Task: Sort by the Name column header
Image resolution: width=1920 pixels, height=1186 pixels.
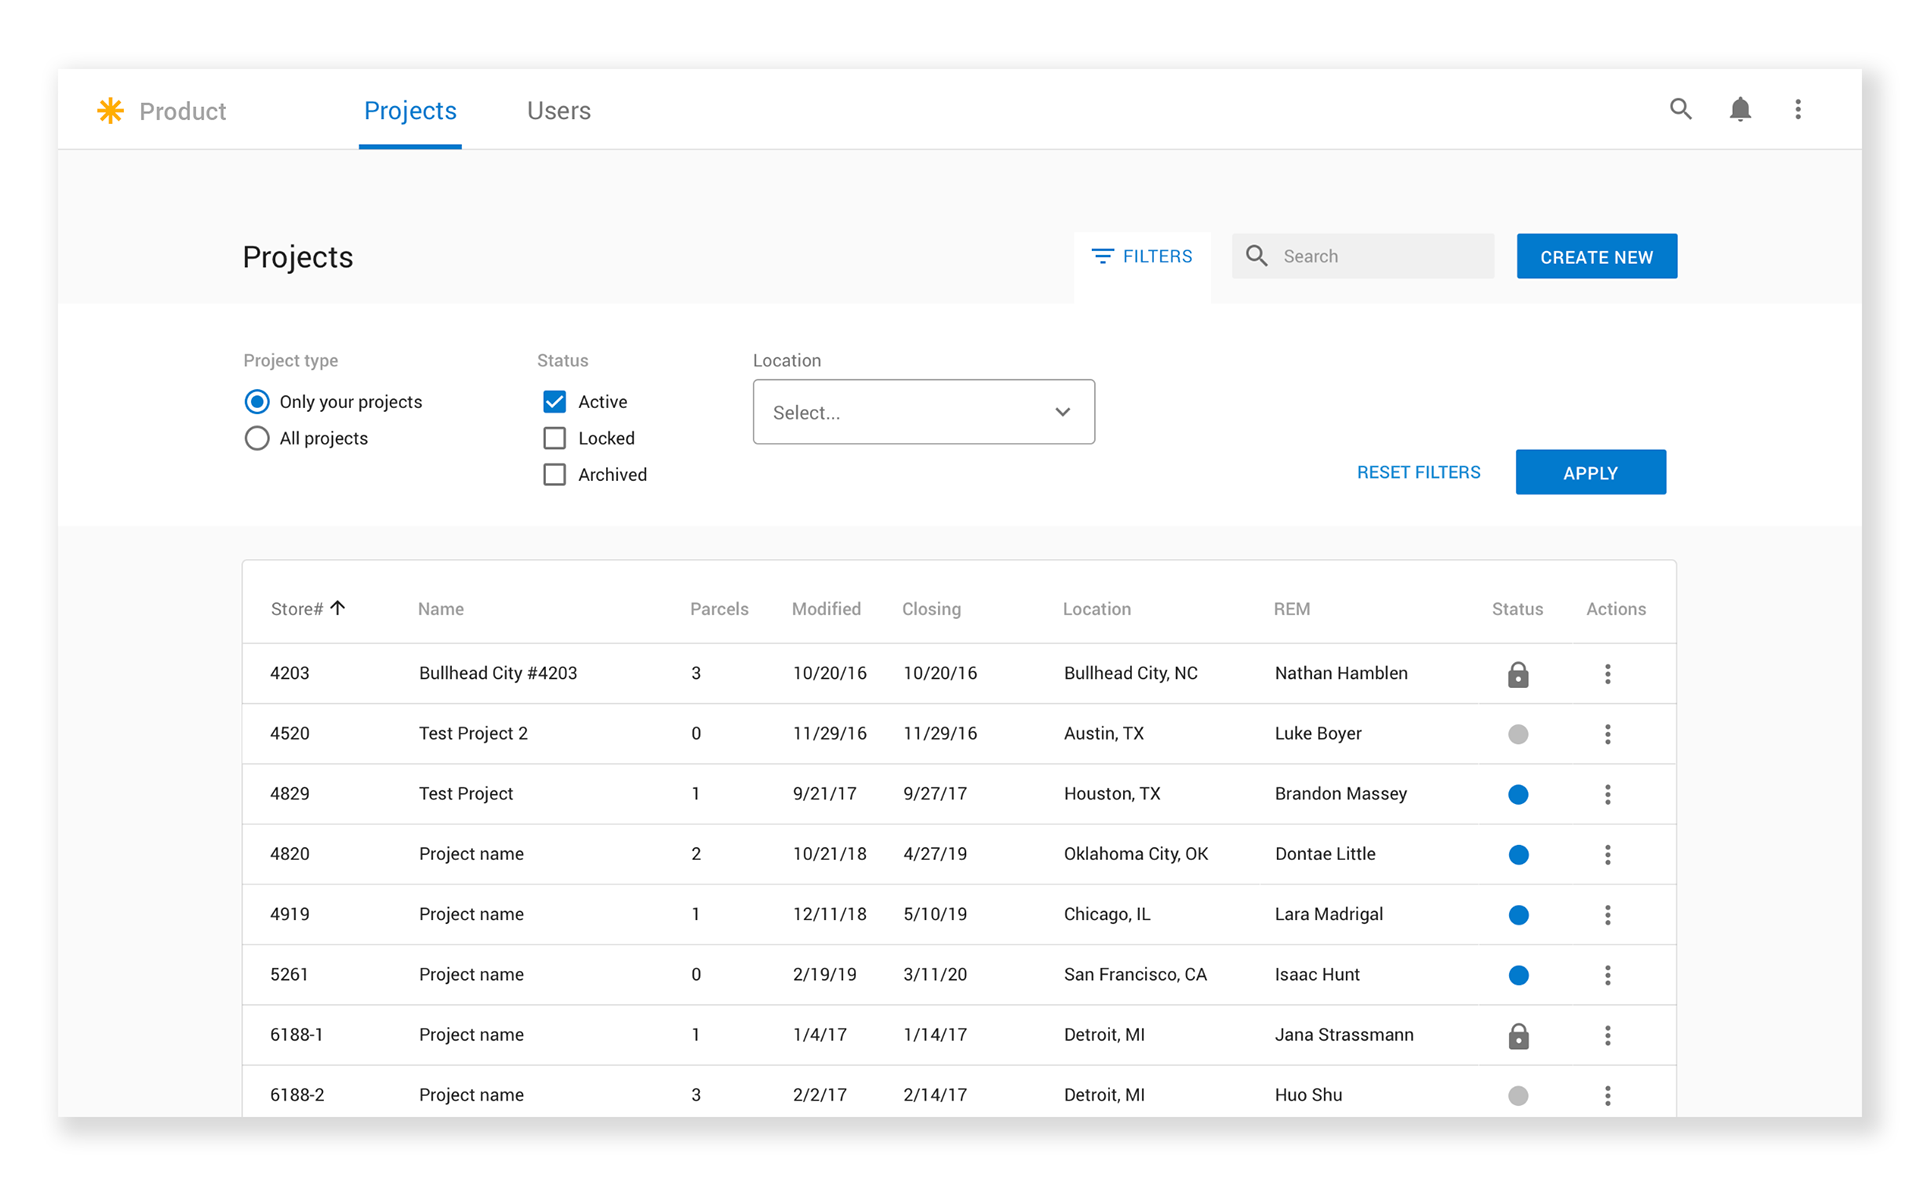Action: point(441,609)
